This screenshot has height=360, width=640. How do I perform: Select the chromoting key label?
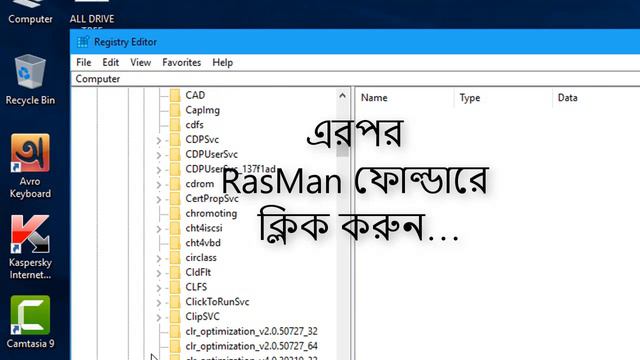click(211, 213)
